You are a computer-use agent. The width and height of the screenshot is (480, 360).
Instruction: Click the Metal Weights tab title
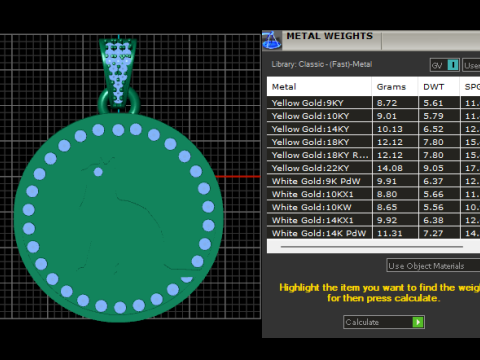pos(330,36)
